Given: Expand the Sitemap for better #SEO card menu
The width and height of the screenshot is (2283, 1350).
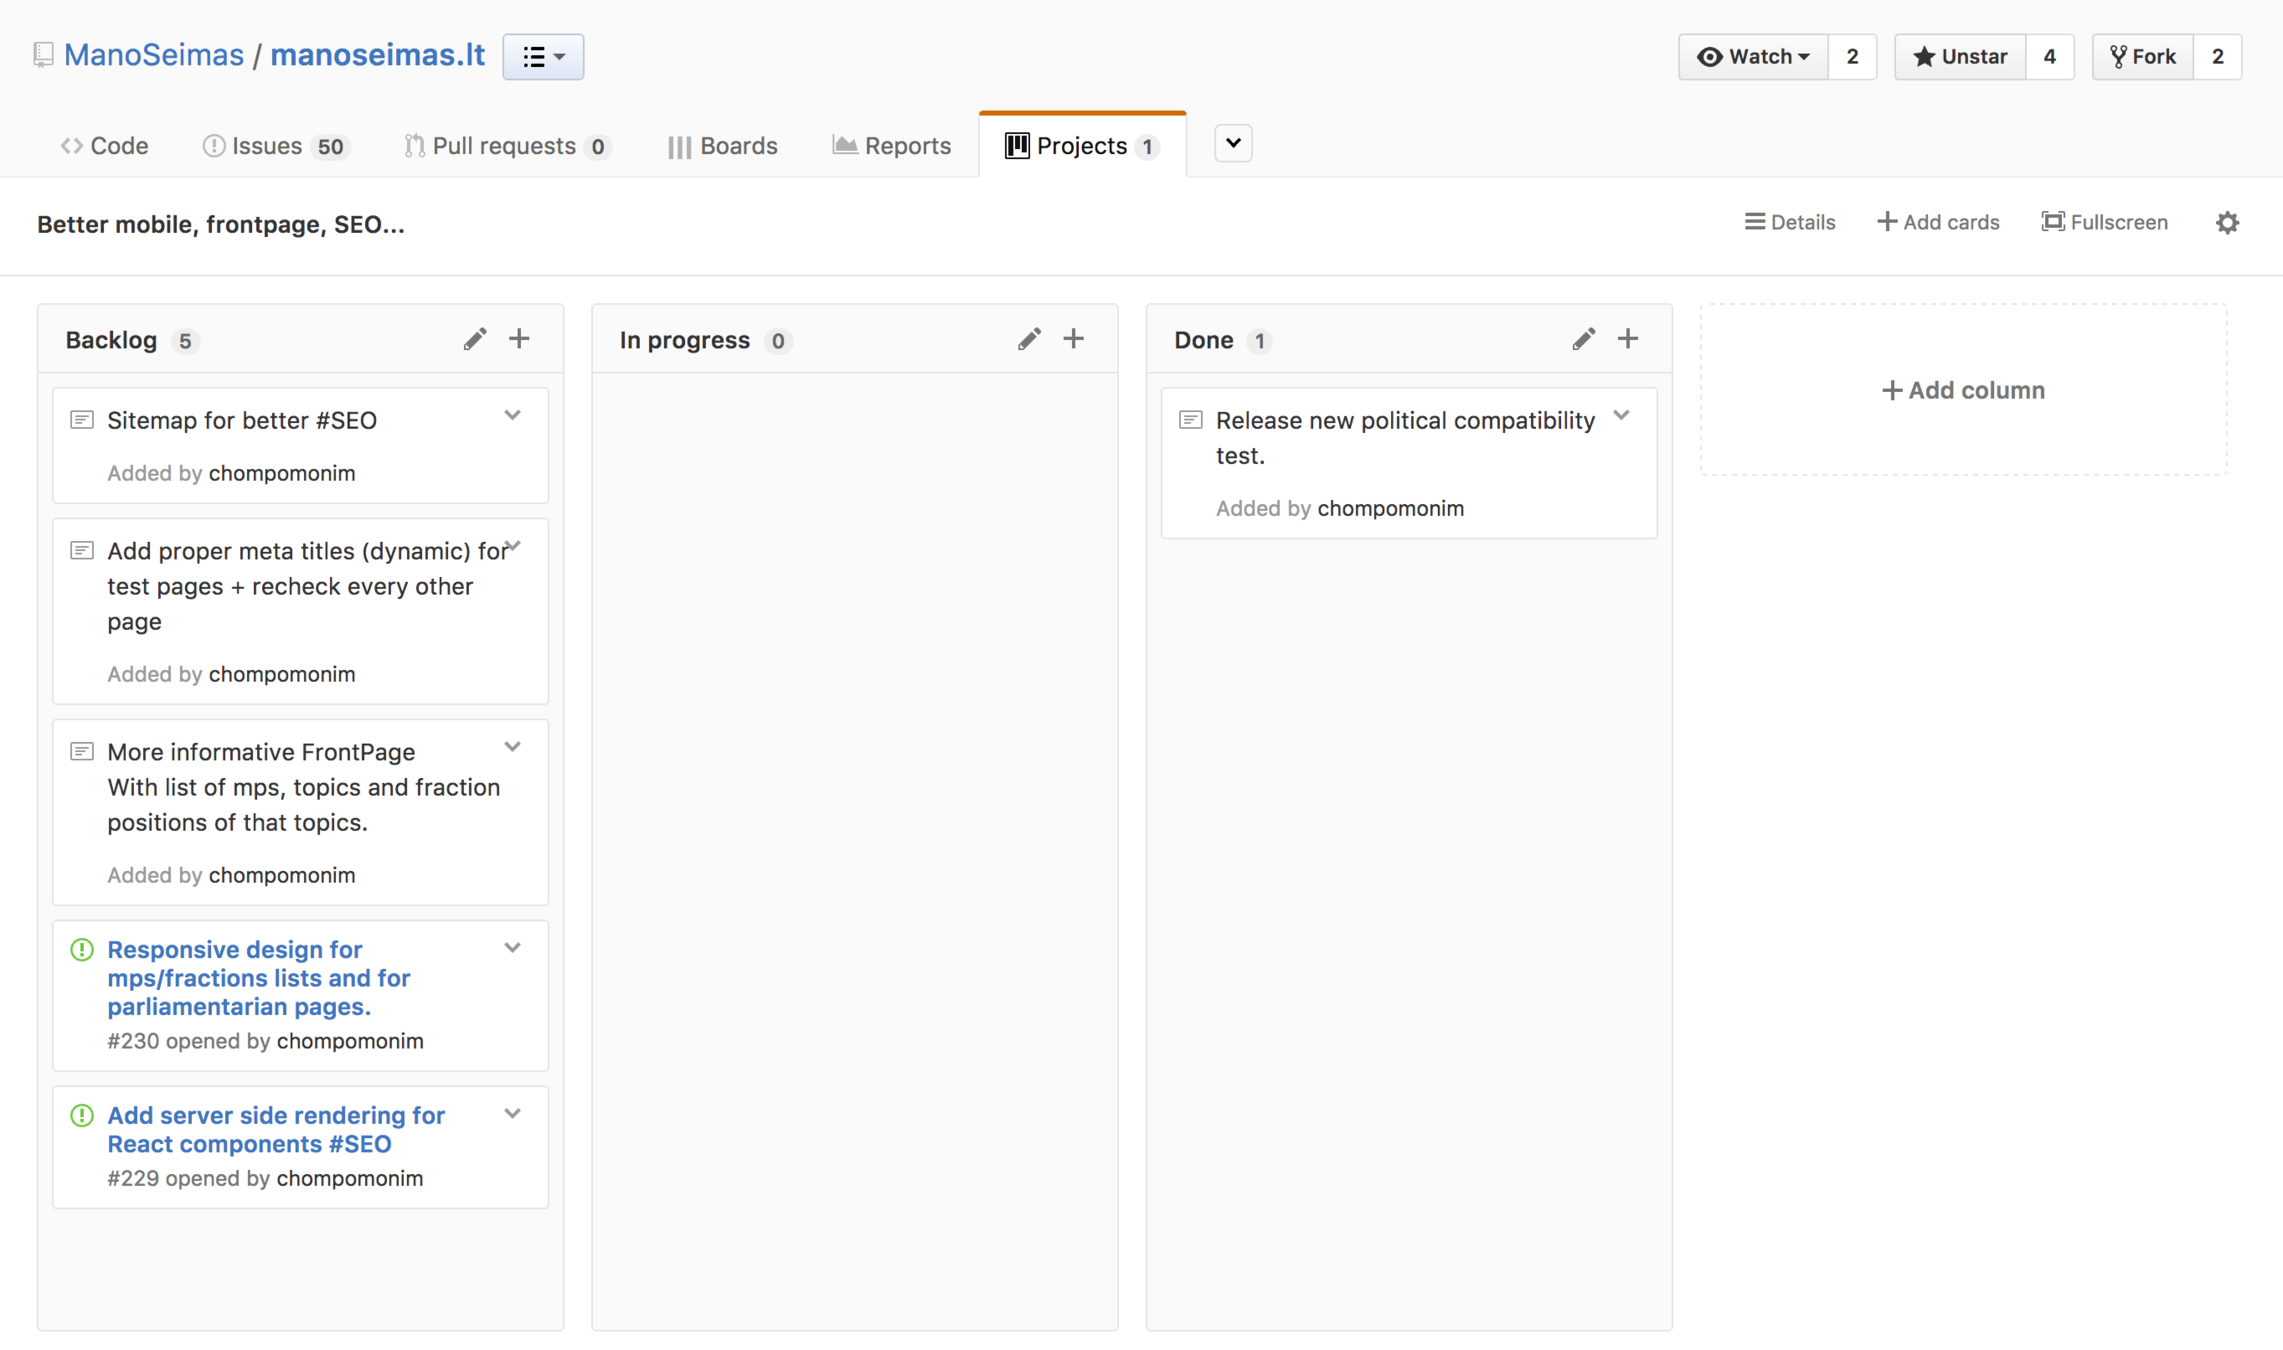Looking at the screenshot, I should 513,416.
